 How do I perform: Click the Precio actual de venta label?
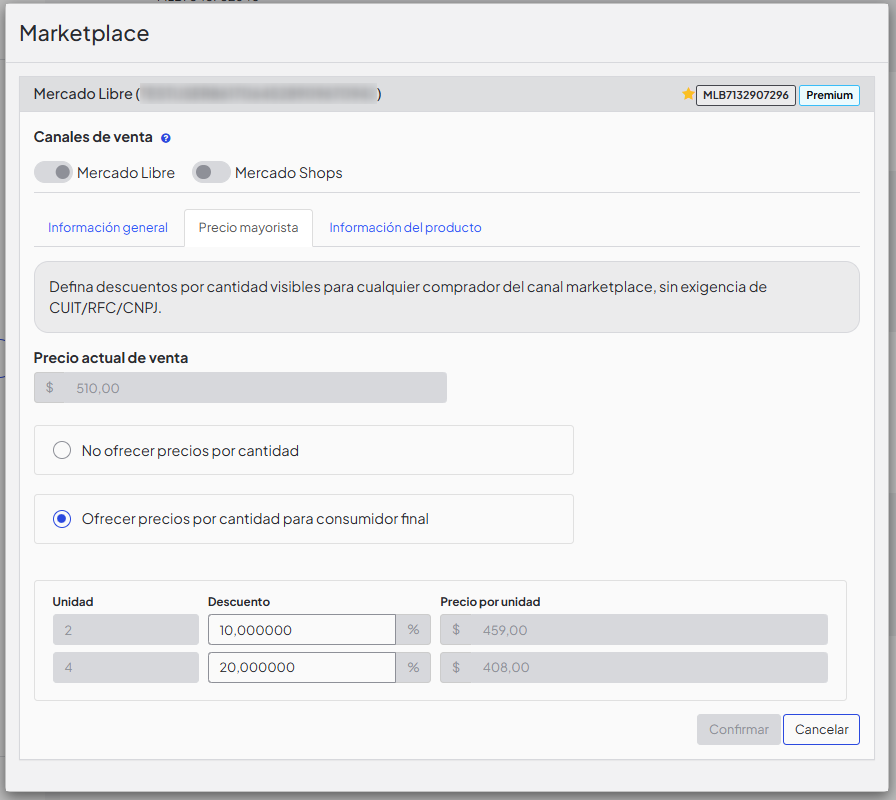tap(111, 358)
